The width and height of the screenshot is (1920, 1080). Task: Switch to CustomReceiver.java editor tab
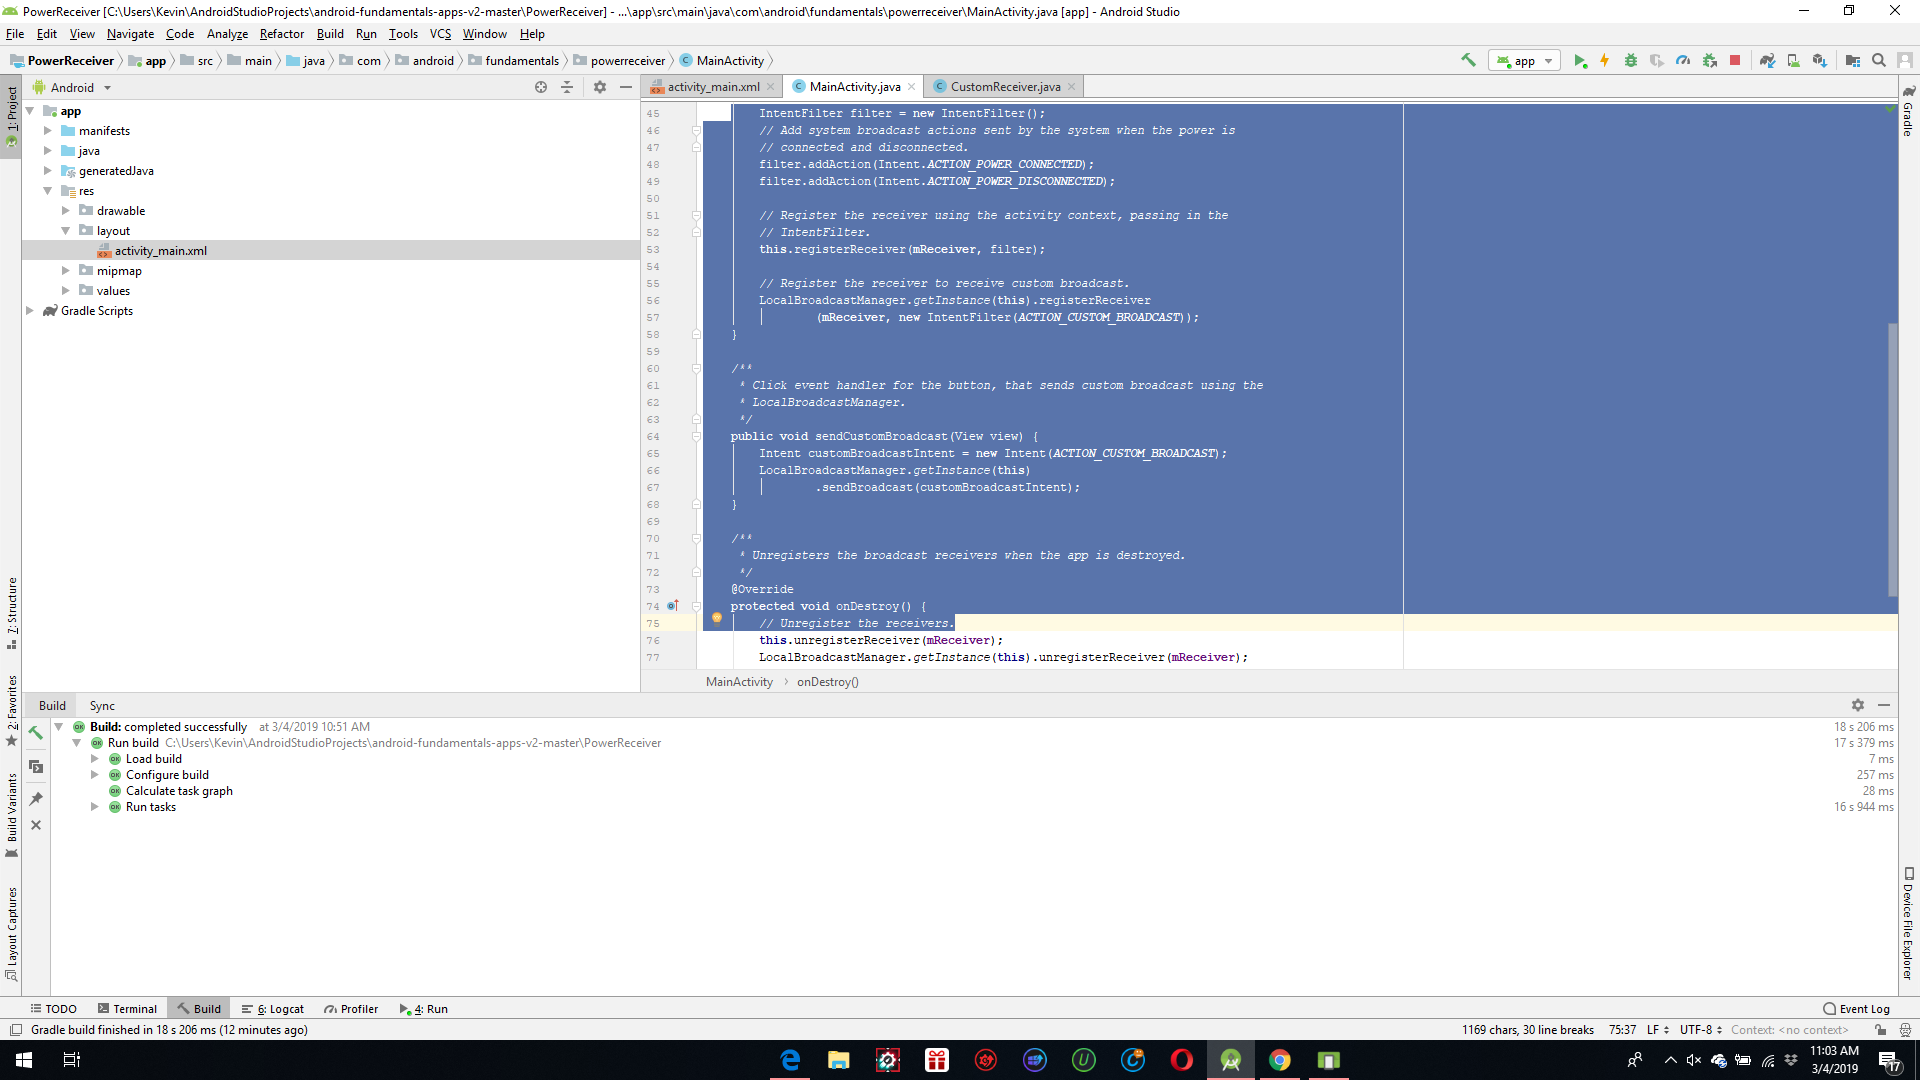point(1005,87)
